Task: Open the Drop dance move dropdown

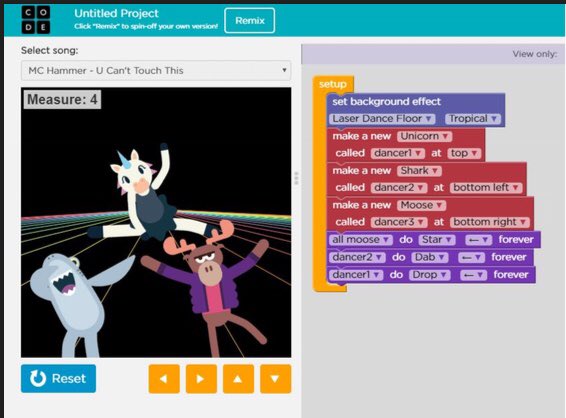Action: click(x=430, y=275)
